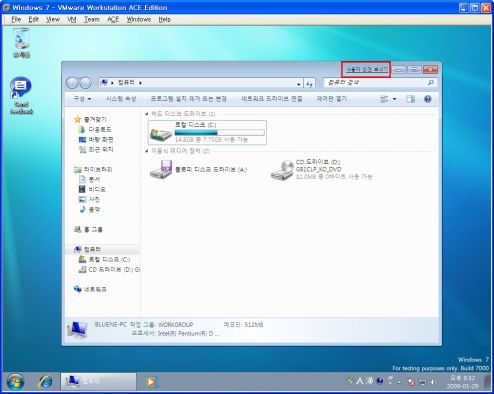
Task: Open the VMware Help menu
Action: [x=164, y=19]
